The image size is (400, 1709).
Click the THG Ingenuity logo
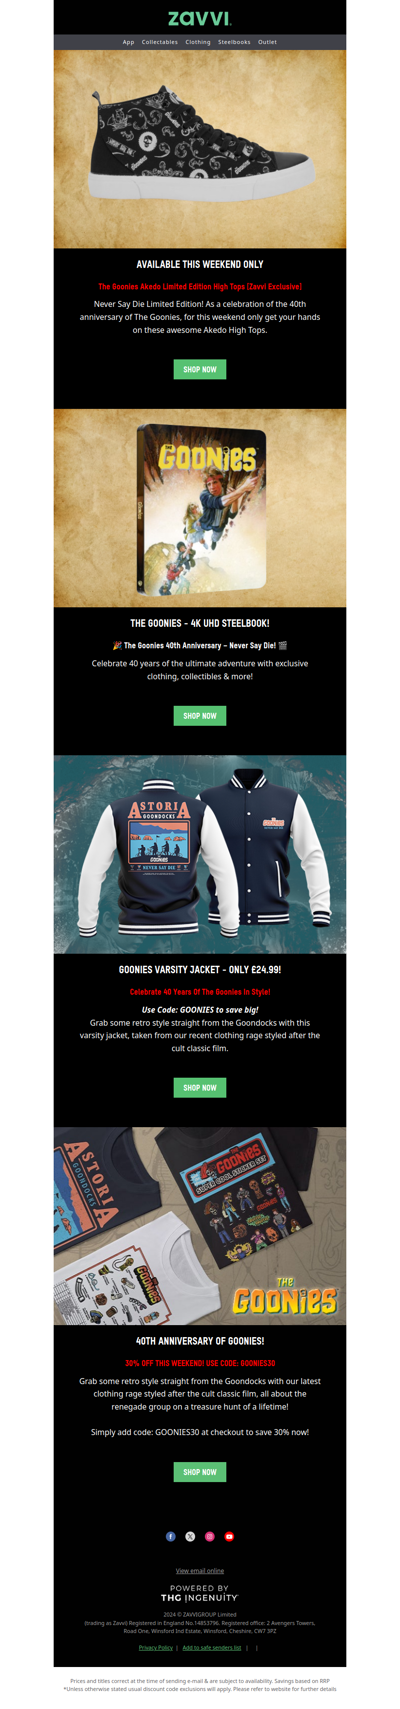pos(200,1597)
